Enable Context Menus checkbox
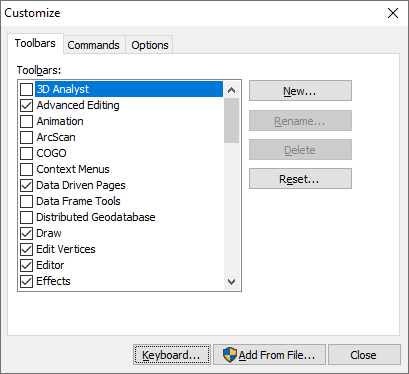This screenshot has height=374, width=409. [26, 169]
